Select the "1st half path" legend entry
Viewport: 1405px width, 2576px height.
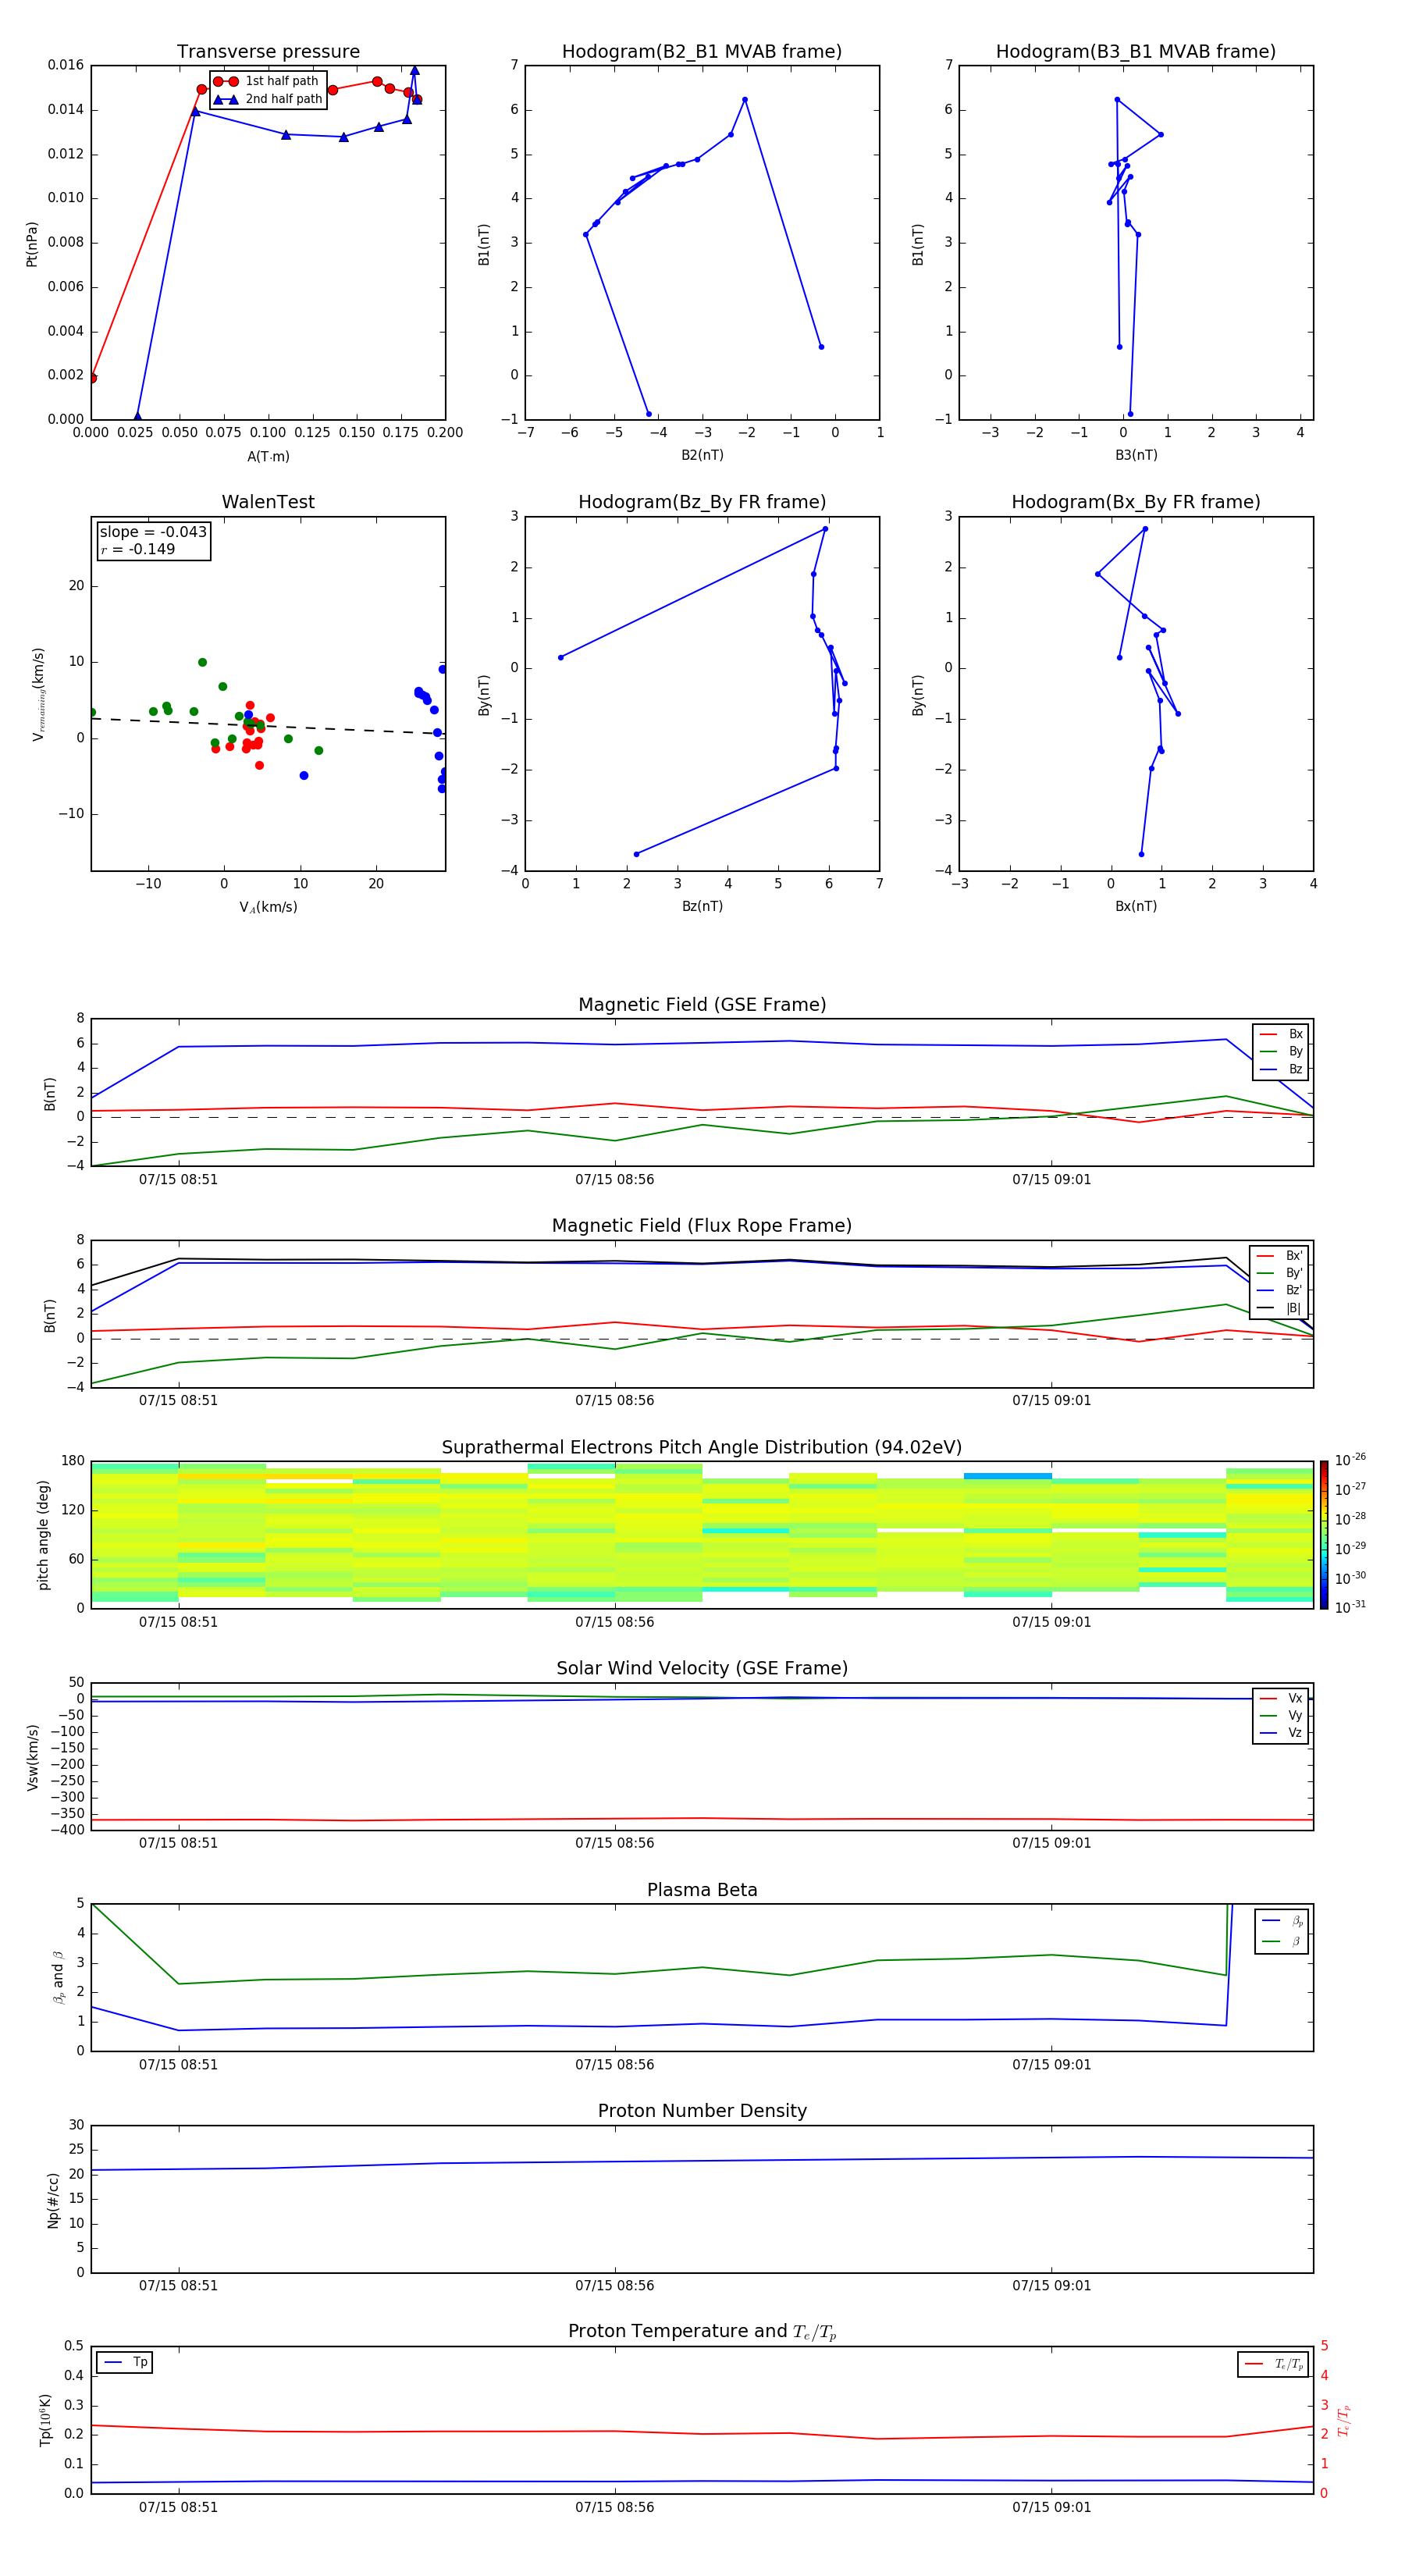pyautogui.click(x=267, y=81)
